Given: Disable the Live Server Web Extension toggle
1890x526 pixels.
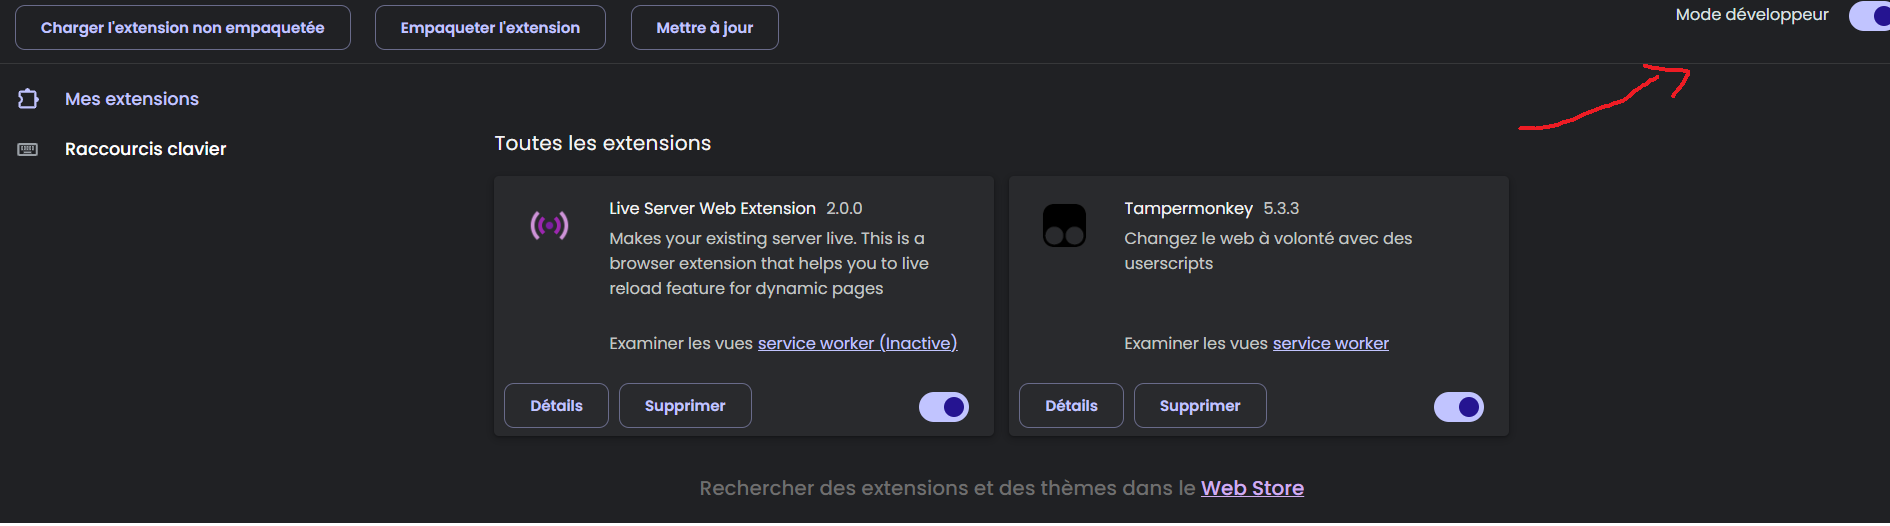Looking at the screenshot, I should pyautogui.click(x=944, y=407).
